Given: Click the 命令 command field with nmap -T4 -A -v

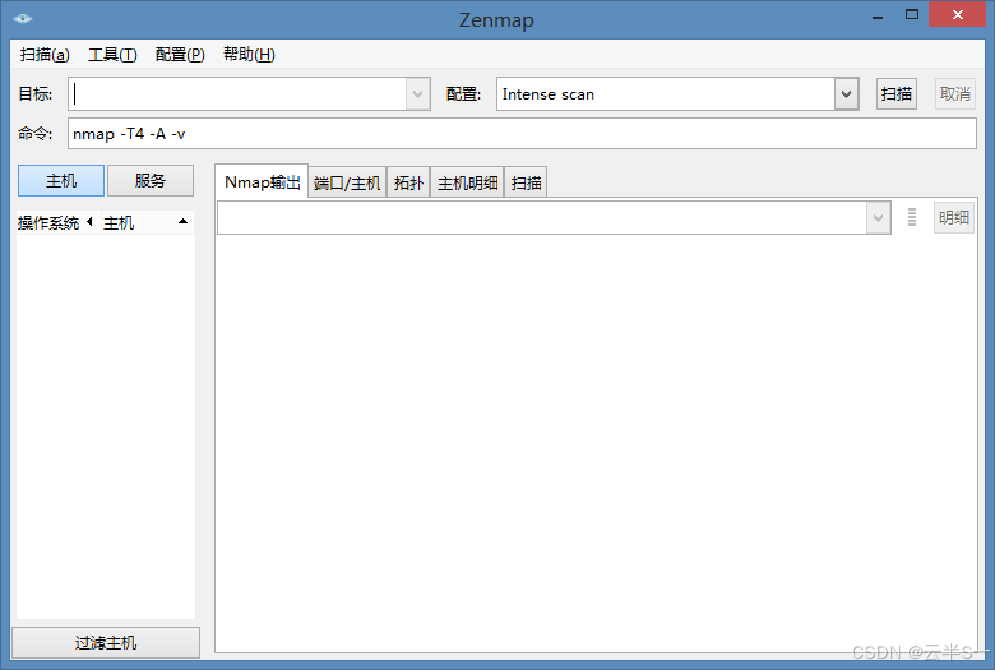Looking at the screenshot, I should pos(522,133).
